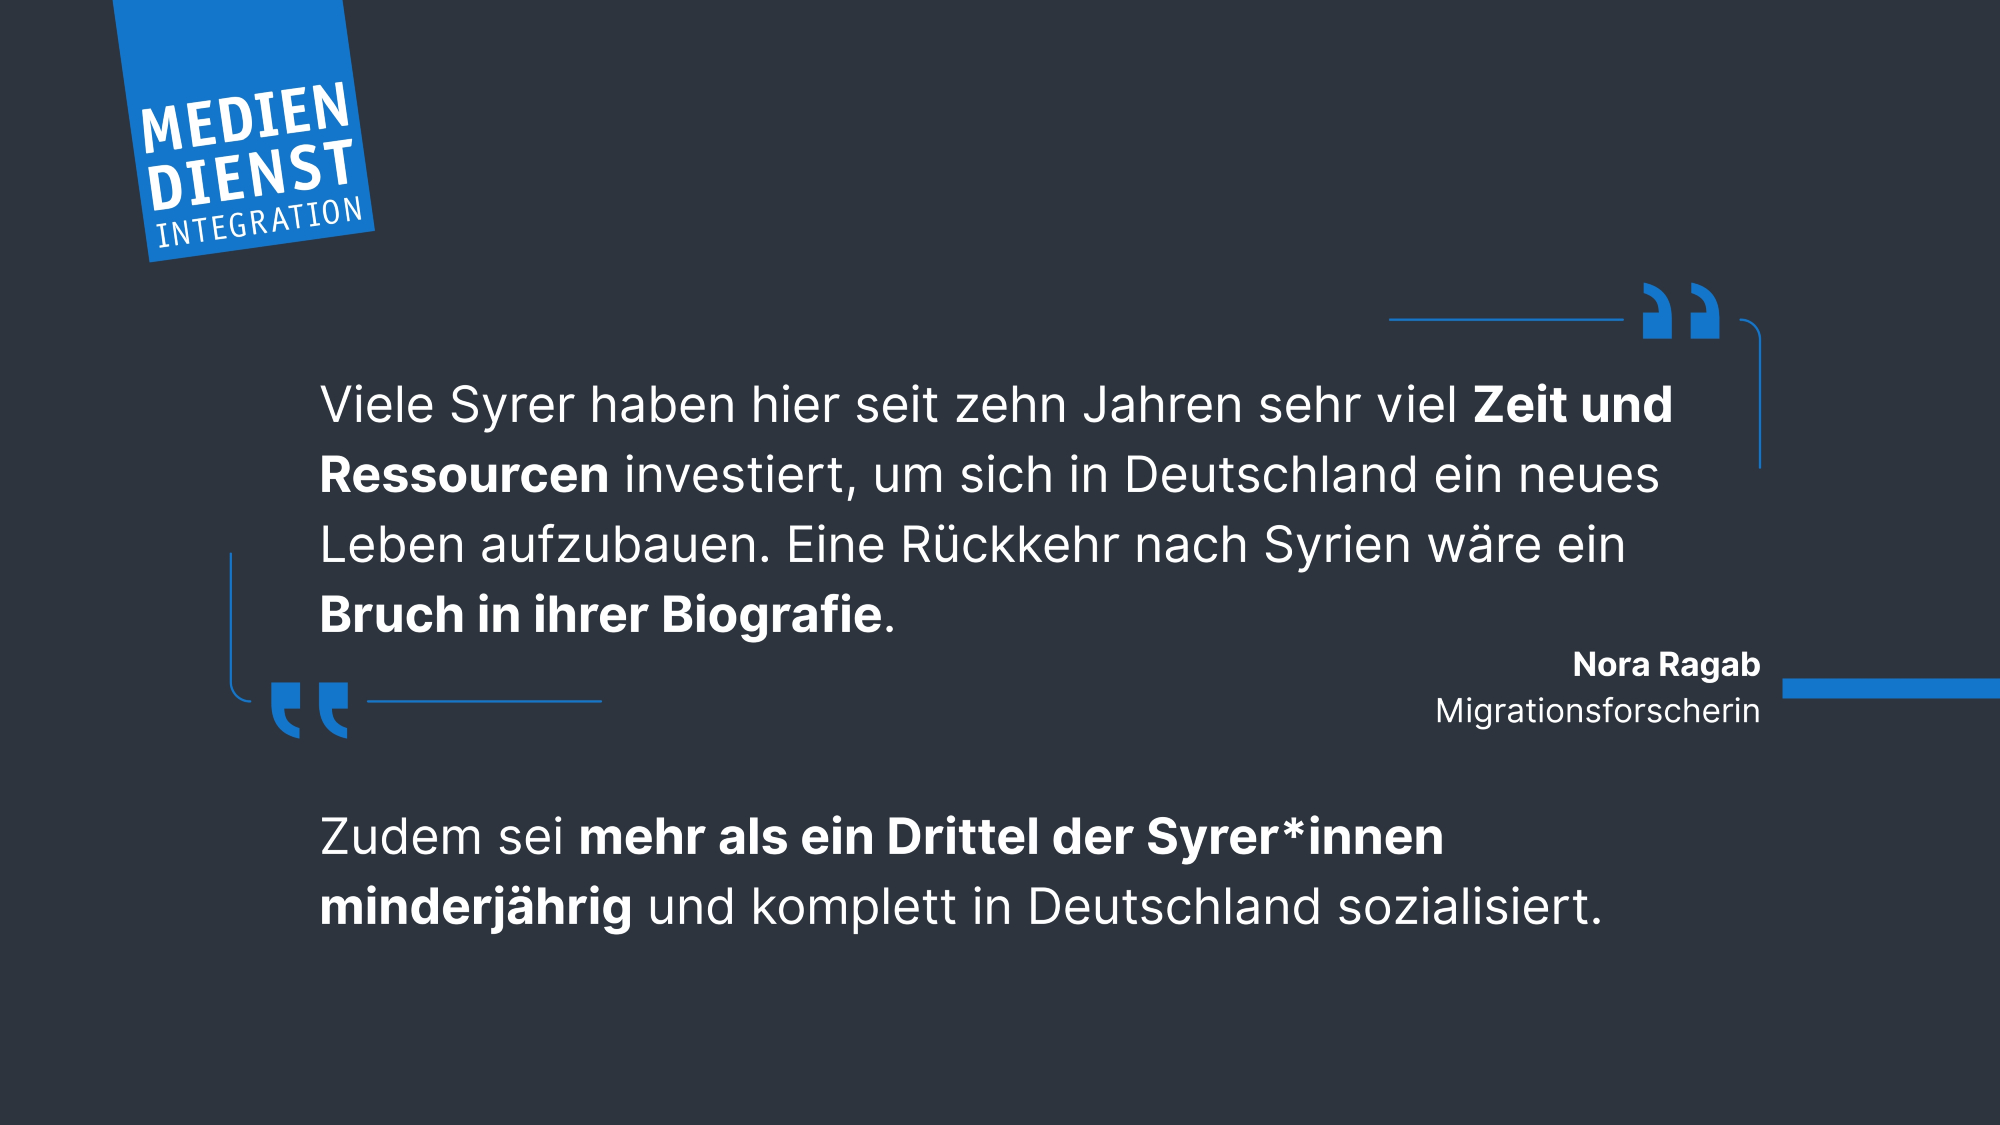
Task: Click the blue quotation marks at bottom left
Action: (x=309, y=710)
